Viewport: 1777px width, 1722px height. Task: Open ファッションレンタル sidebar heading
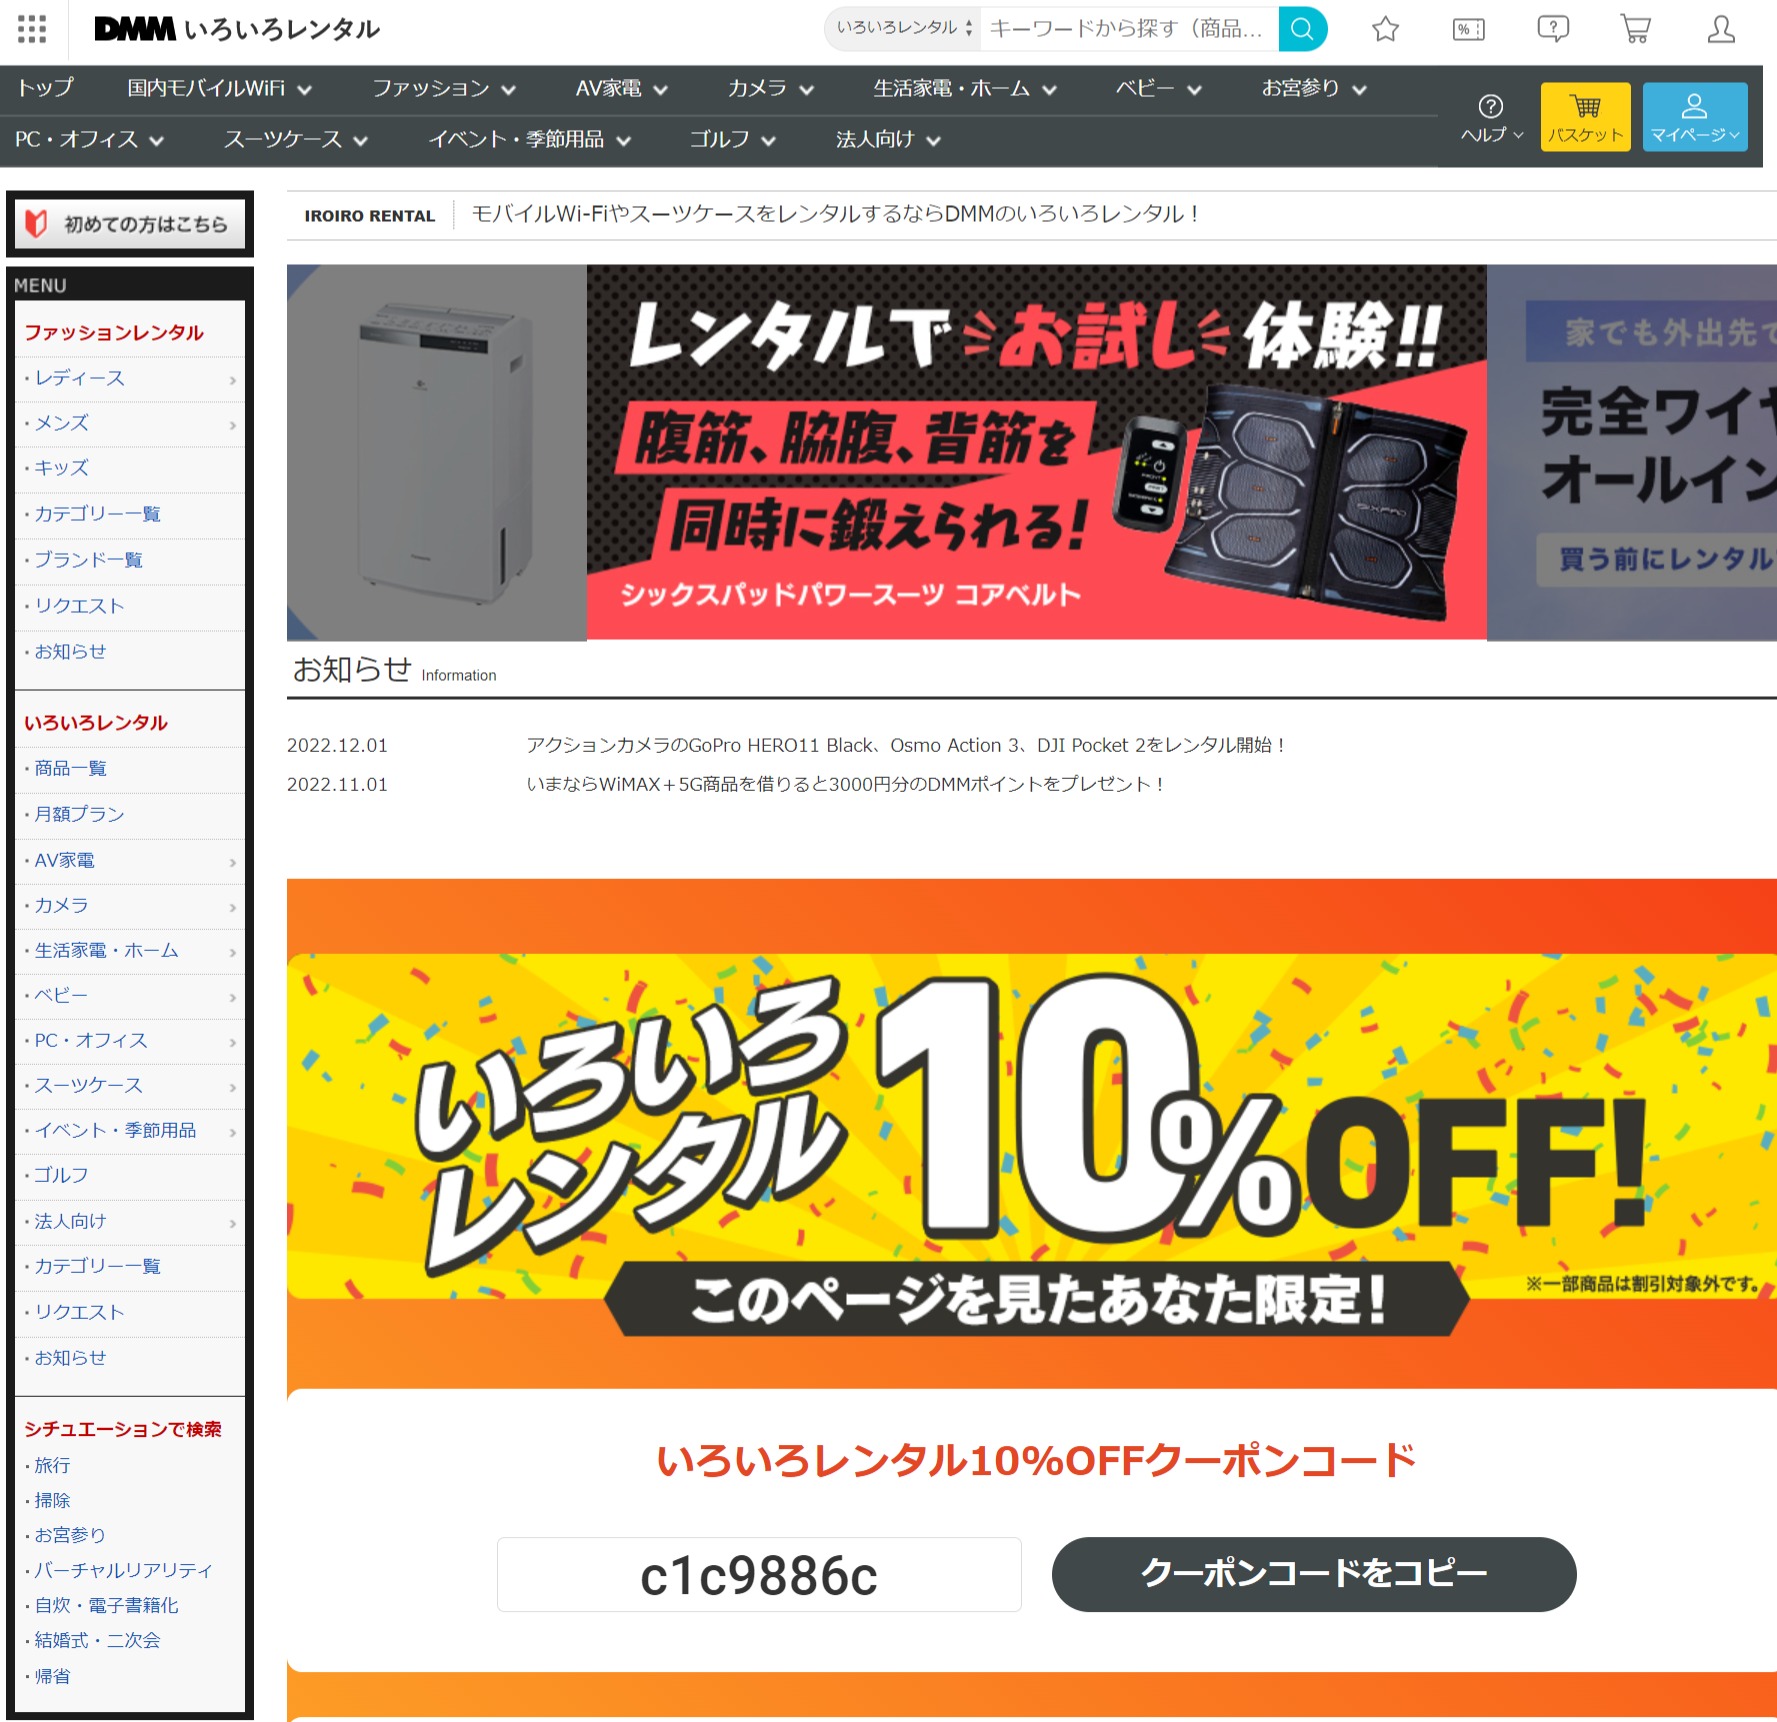[114, 333]
